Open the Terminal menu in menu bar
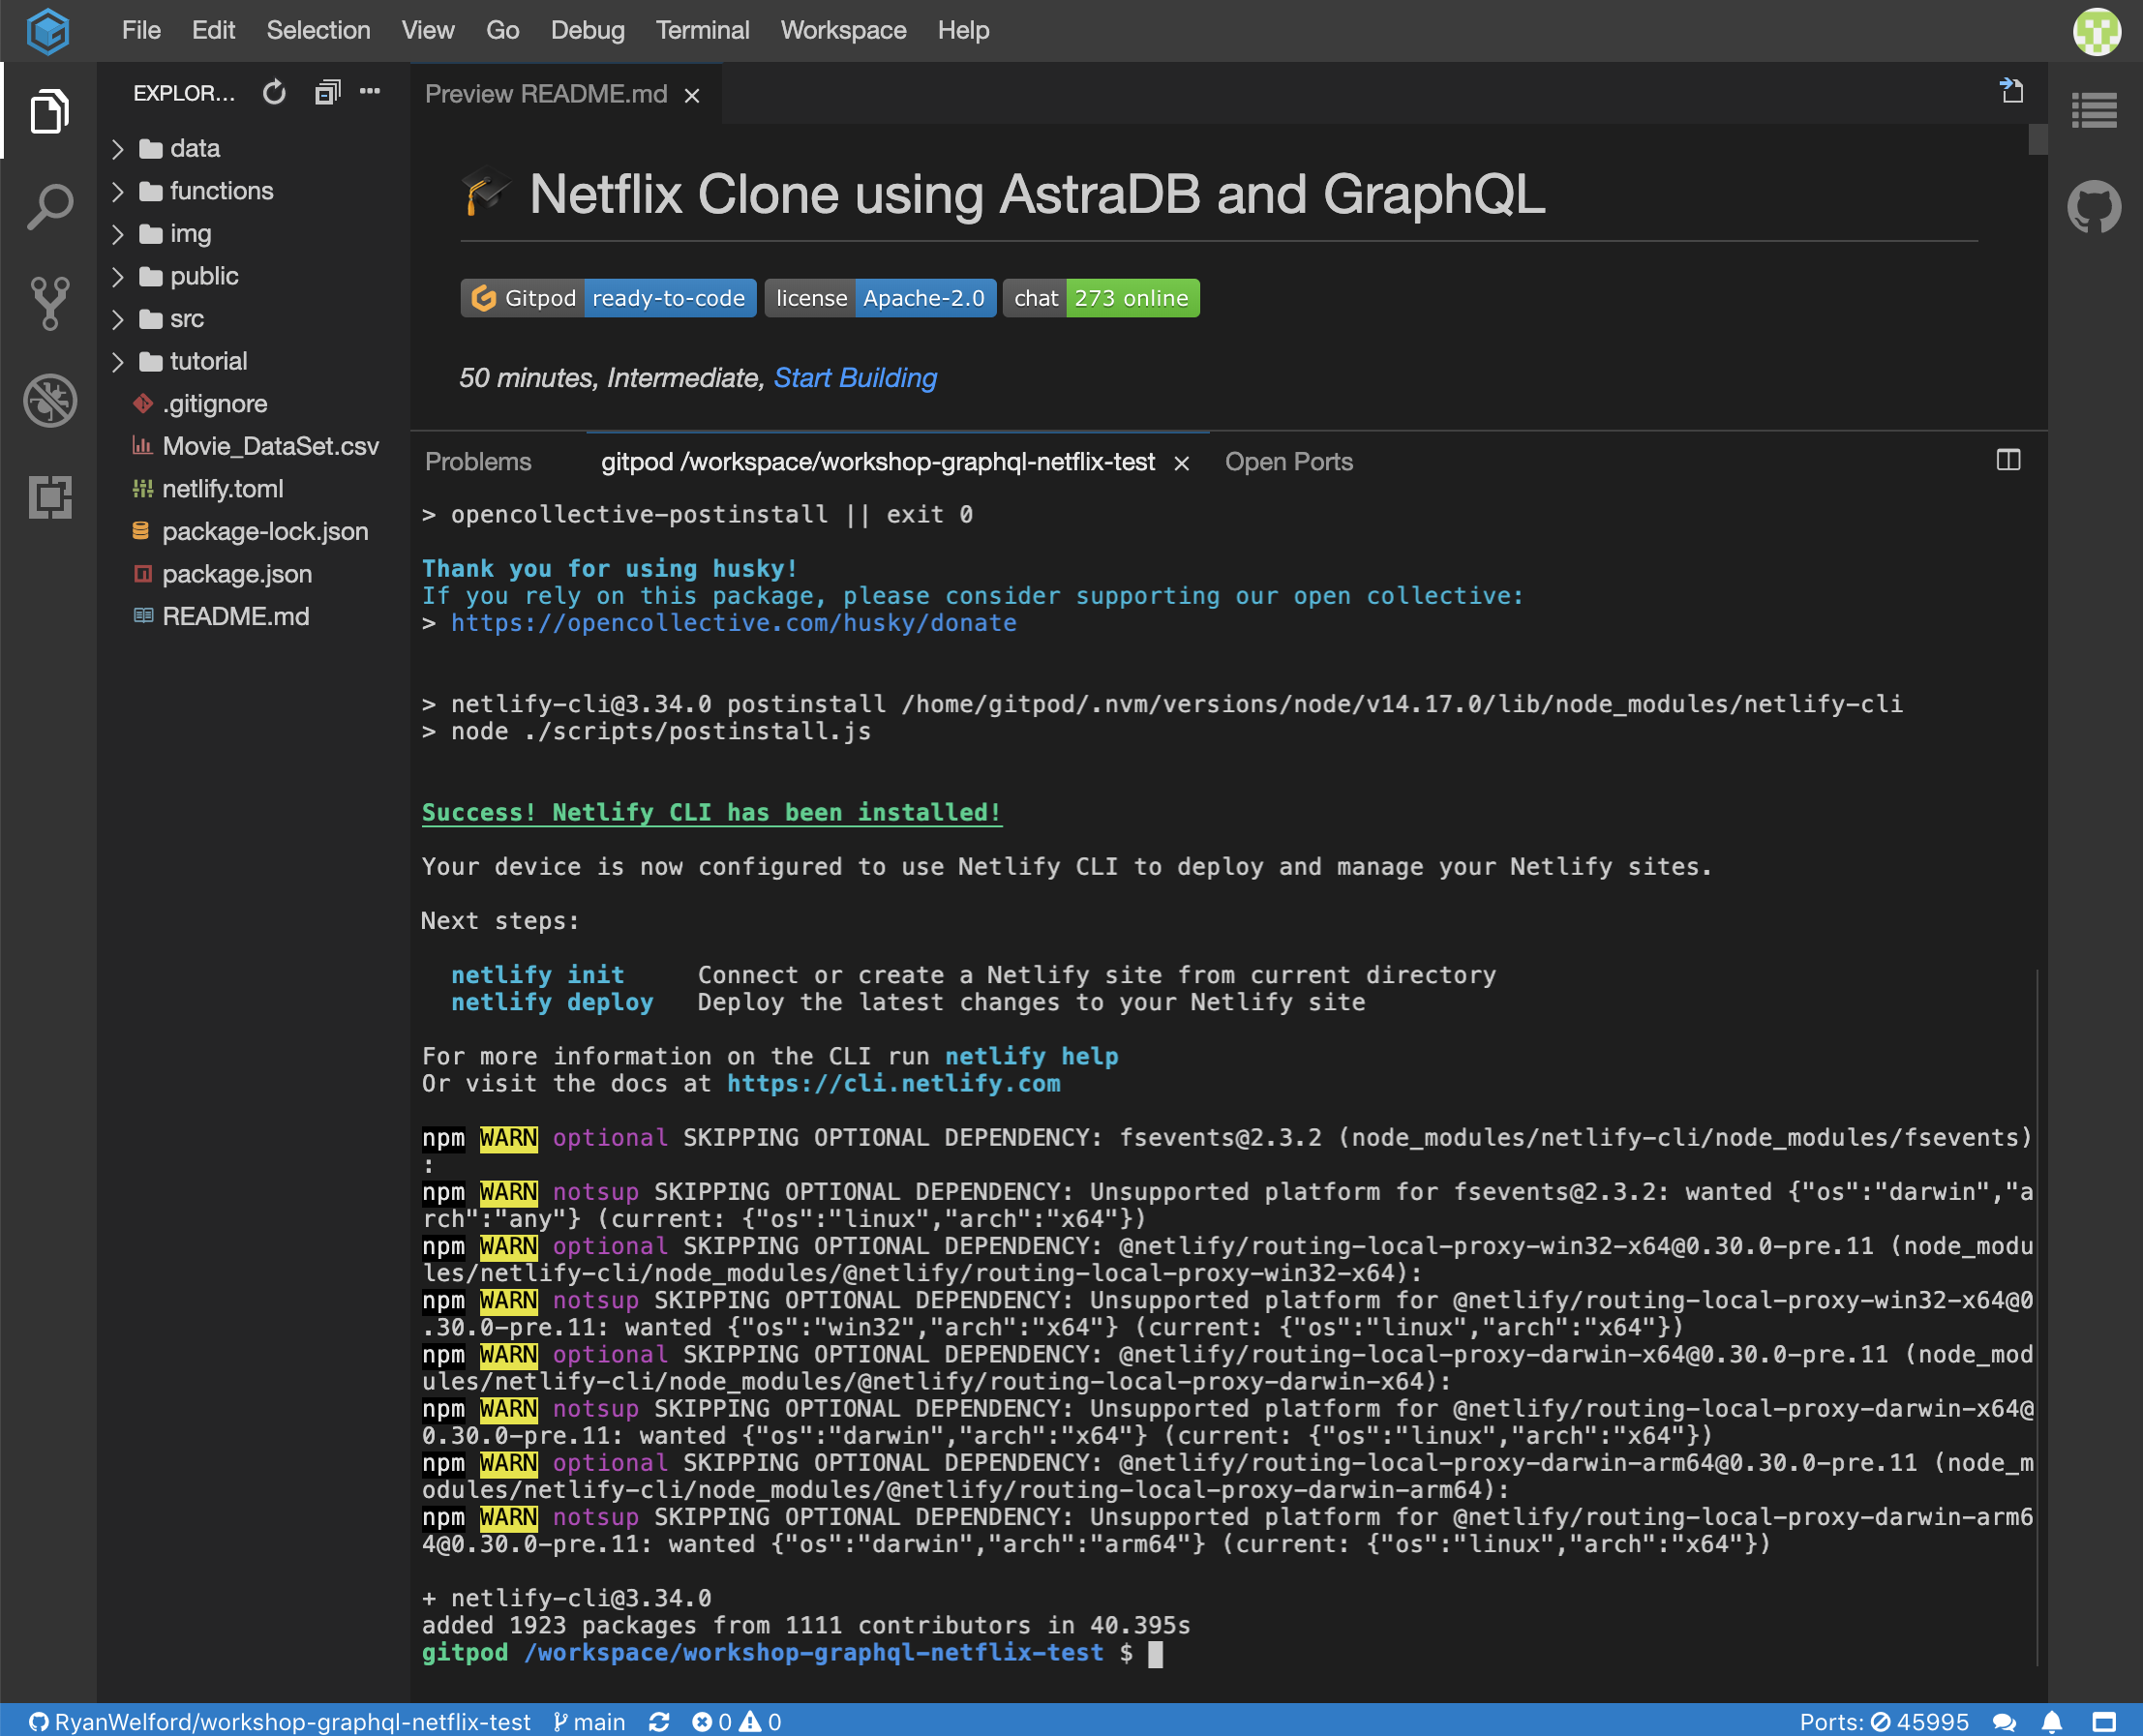Screen dimensions: 2143x1736 (x=702, y=30)
